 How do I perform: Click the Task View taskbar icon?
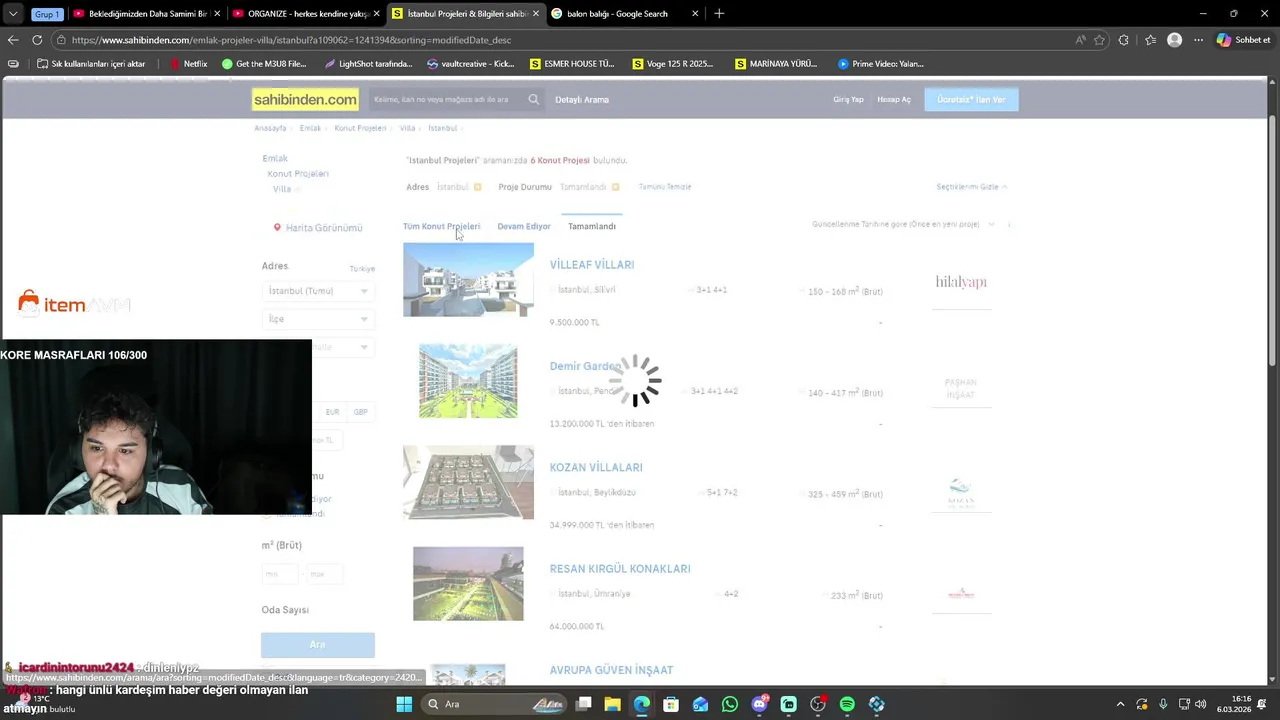583,704
